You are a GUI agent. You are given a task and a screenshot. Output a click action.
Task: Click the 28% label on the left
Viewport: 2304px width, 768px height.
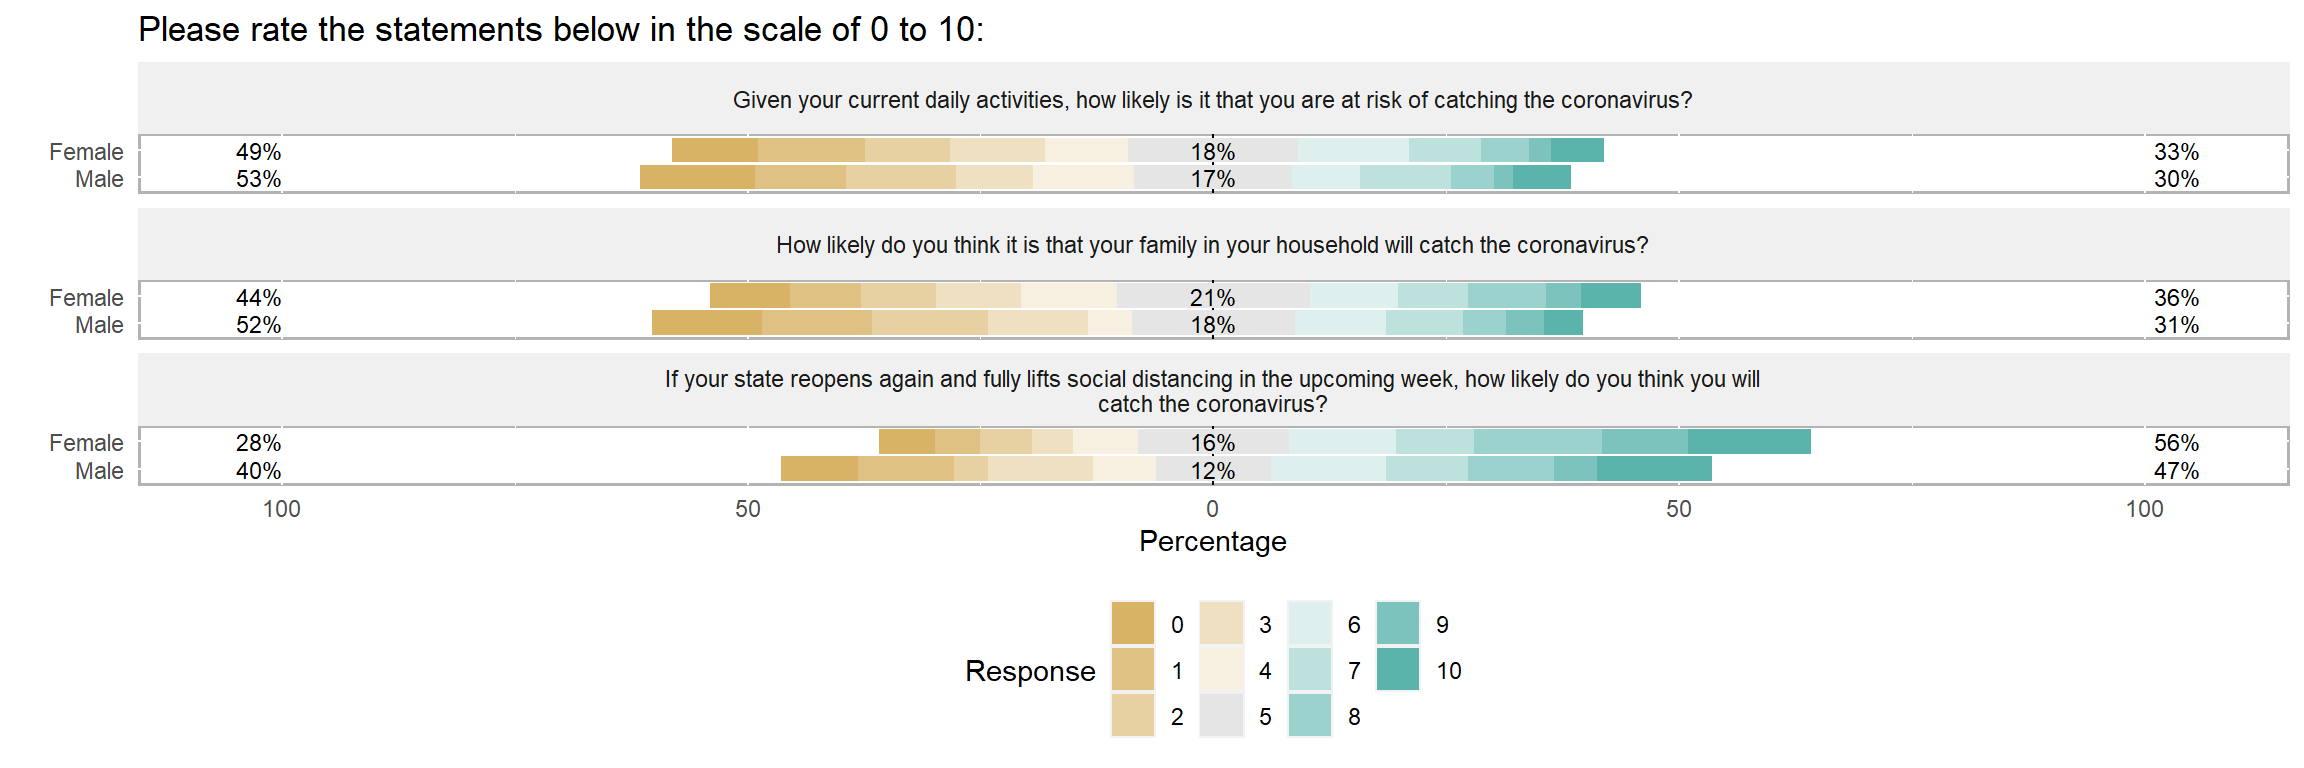(258, 443)
